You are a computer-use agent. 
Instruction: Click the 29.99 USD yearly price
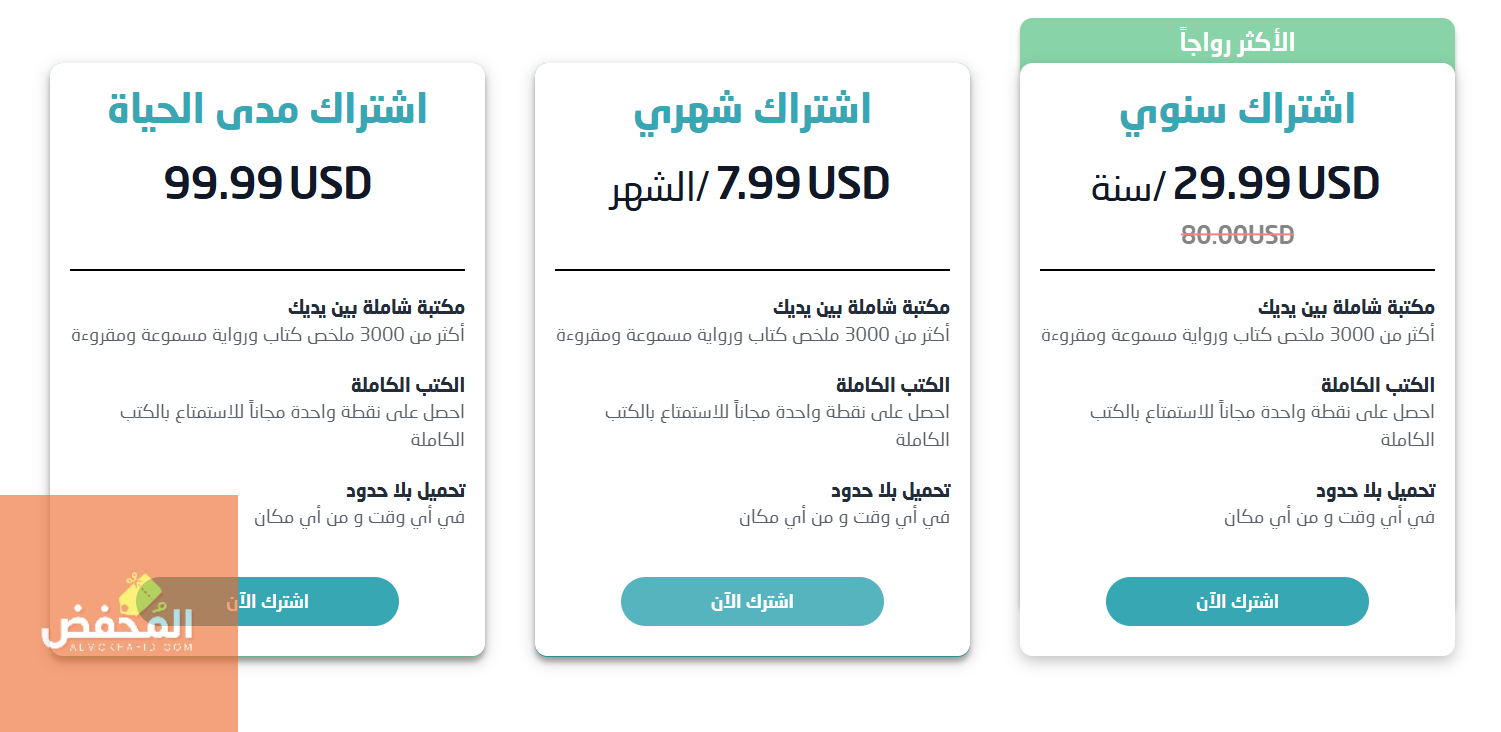[x=1276, y=183]
